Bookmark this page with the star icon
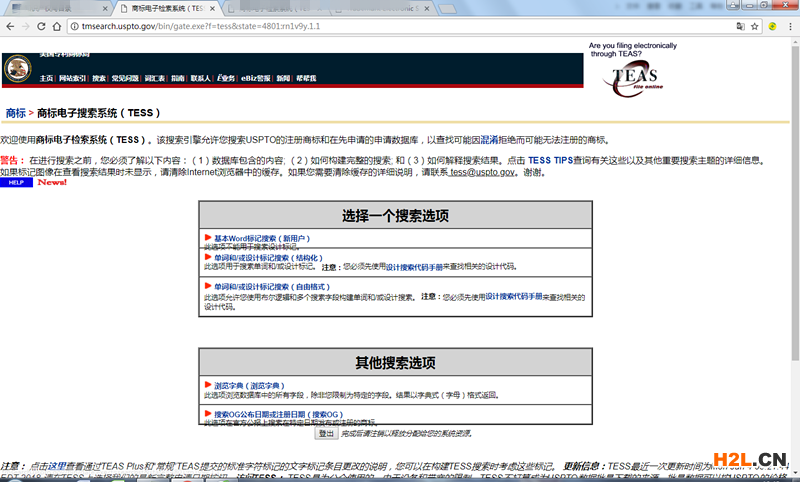This screenshot has width=800, height=482. (755, 27)
